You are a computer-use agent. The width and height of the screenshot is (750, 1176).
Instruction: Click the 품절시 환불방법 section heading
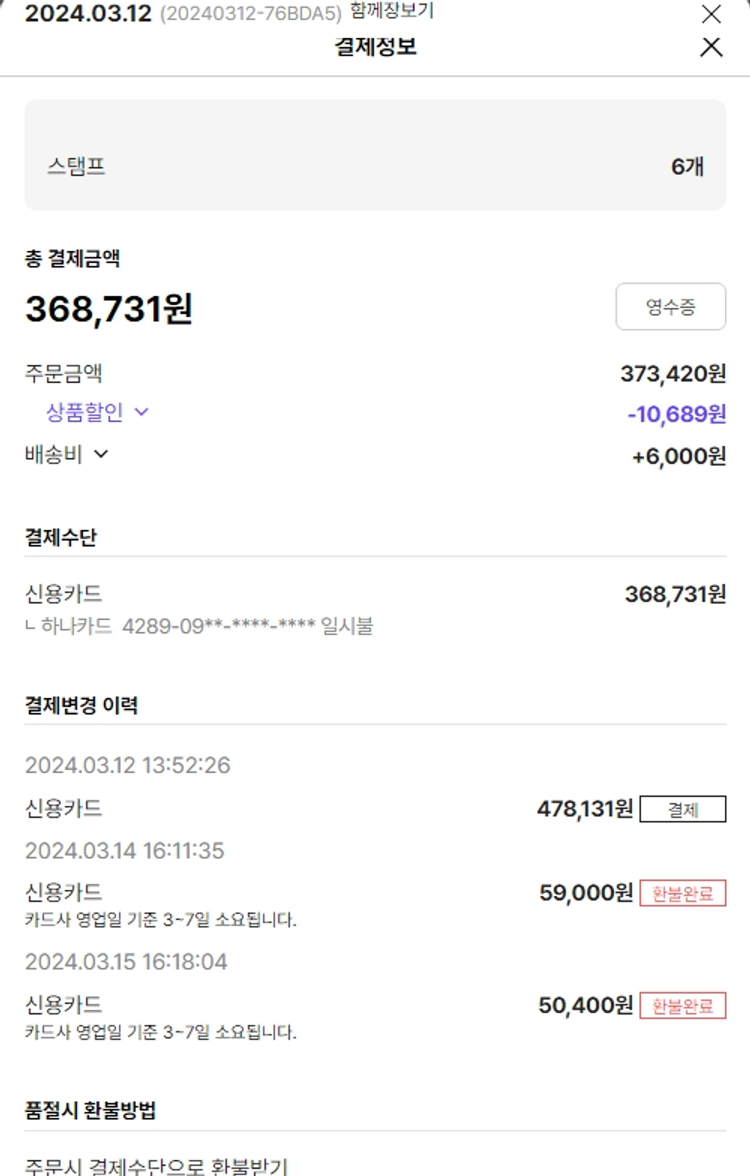[x=90, y=1110]
